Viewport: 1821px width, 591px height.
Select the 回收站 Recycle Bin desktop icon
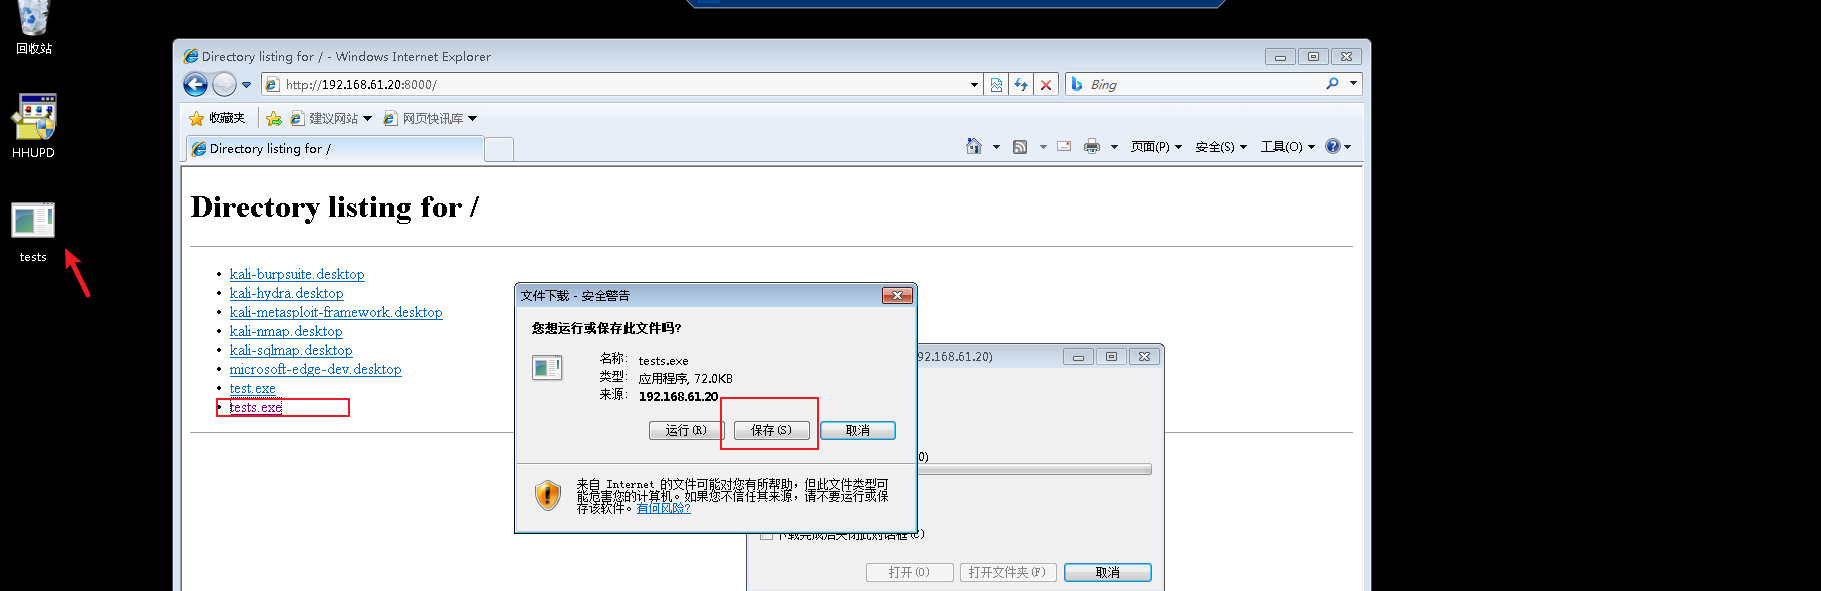(33, 28)
